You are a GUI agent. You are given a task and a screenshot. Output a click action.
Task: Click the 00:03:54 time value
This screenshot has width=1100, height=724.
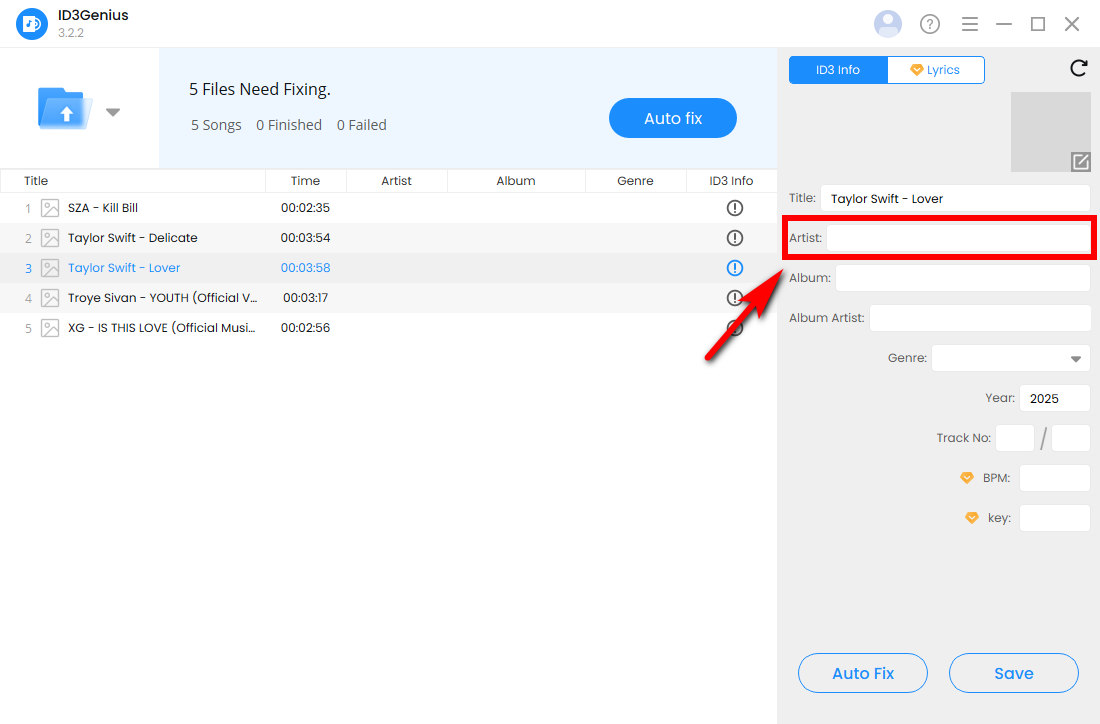pos(305,238)
